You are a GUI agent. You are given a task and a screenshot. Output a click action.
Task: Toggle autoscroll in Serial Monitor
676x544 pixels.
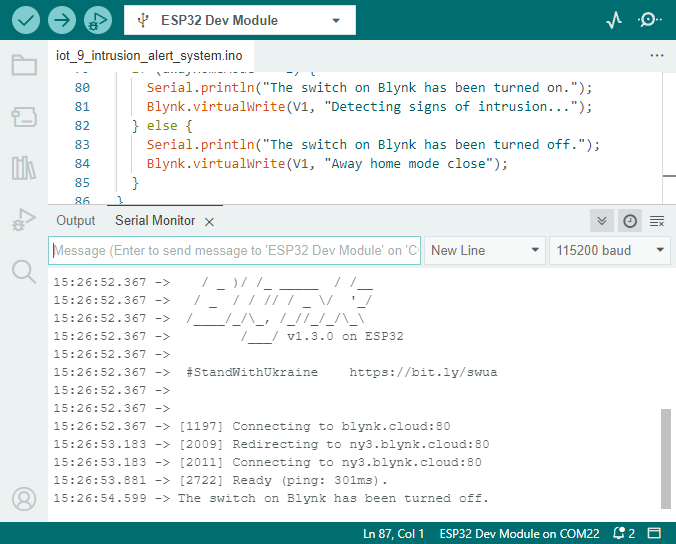coord(602,221)
